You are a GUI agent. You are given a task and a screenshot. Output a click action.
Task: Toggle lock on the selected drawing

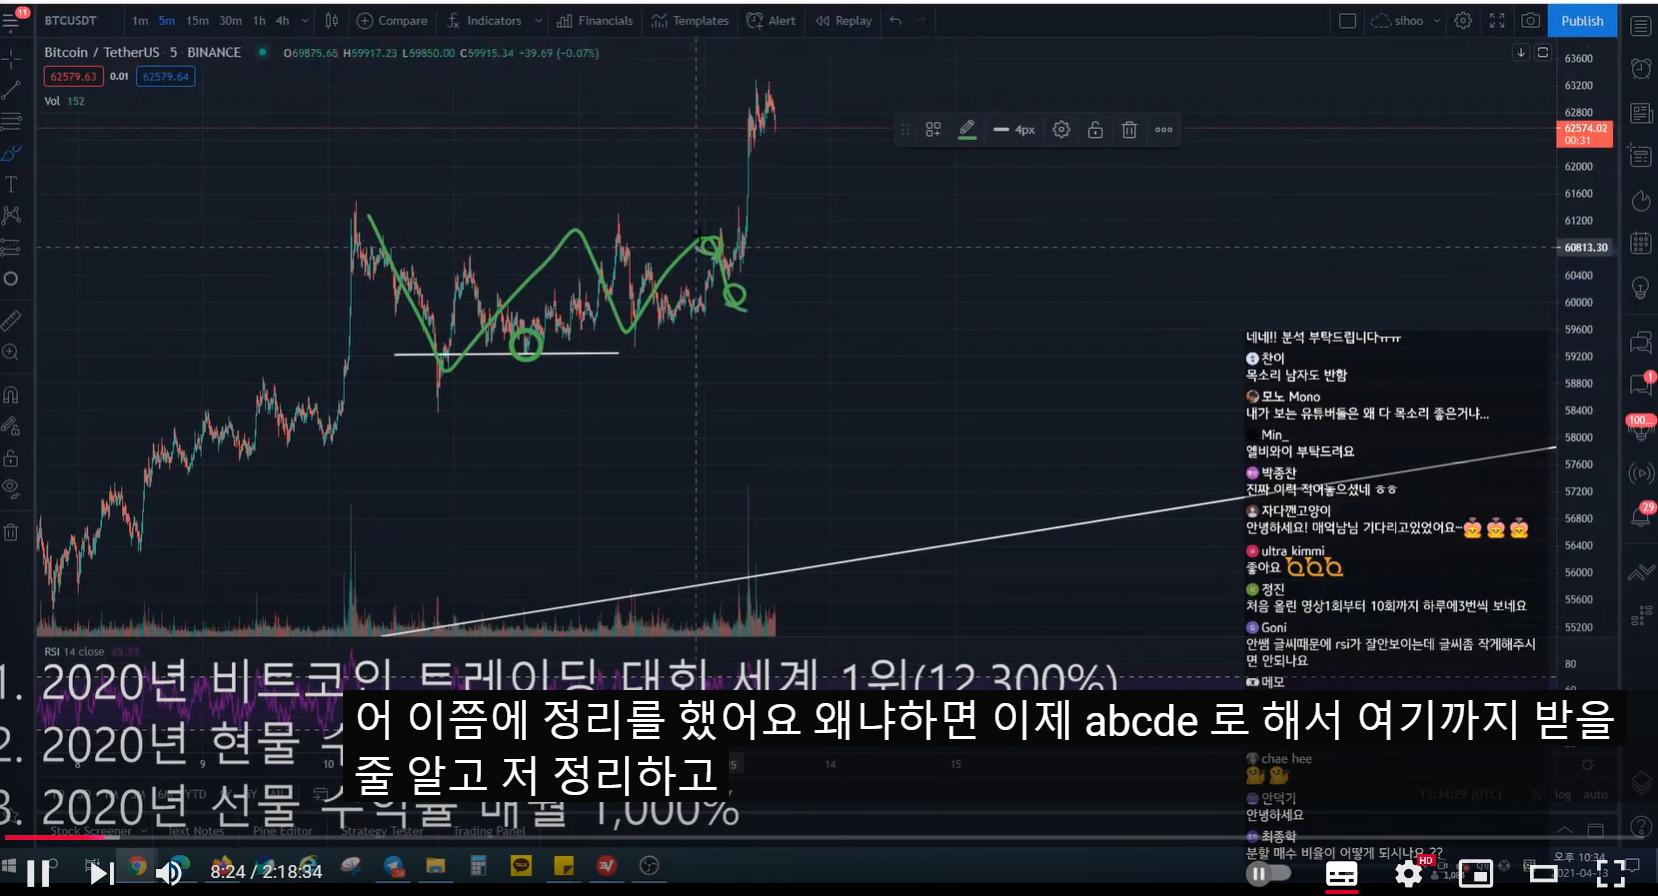pos(1095,129)
